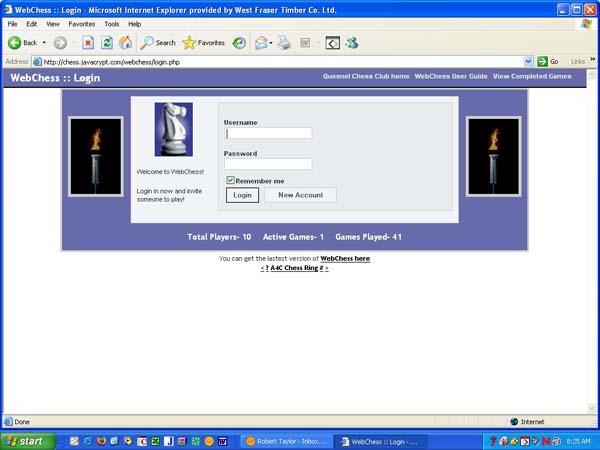The image size is (600, 450).
Task: Focus the Username input field
Action: click(x=268, y=133)
